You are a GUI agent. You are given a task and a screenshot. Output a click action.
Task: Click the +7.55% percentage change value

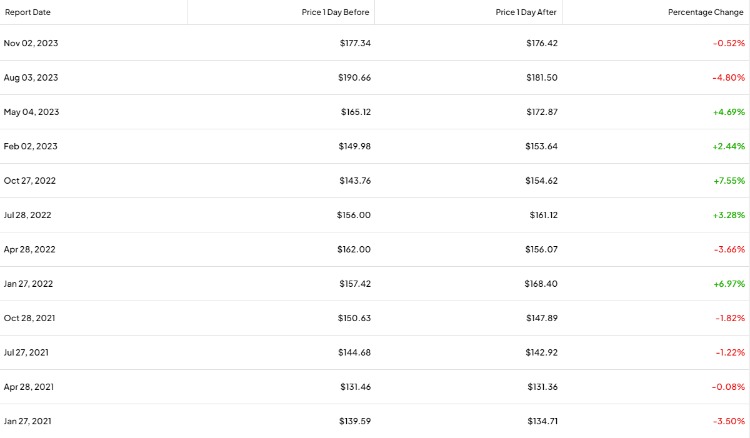tap(729, 181)
